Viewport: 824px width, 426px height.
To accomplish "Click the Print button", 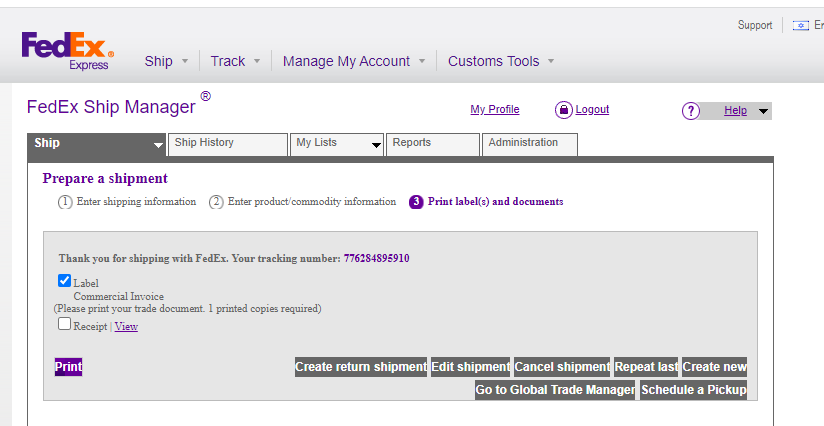I will pos(68,367).
